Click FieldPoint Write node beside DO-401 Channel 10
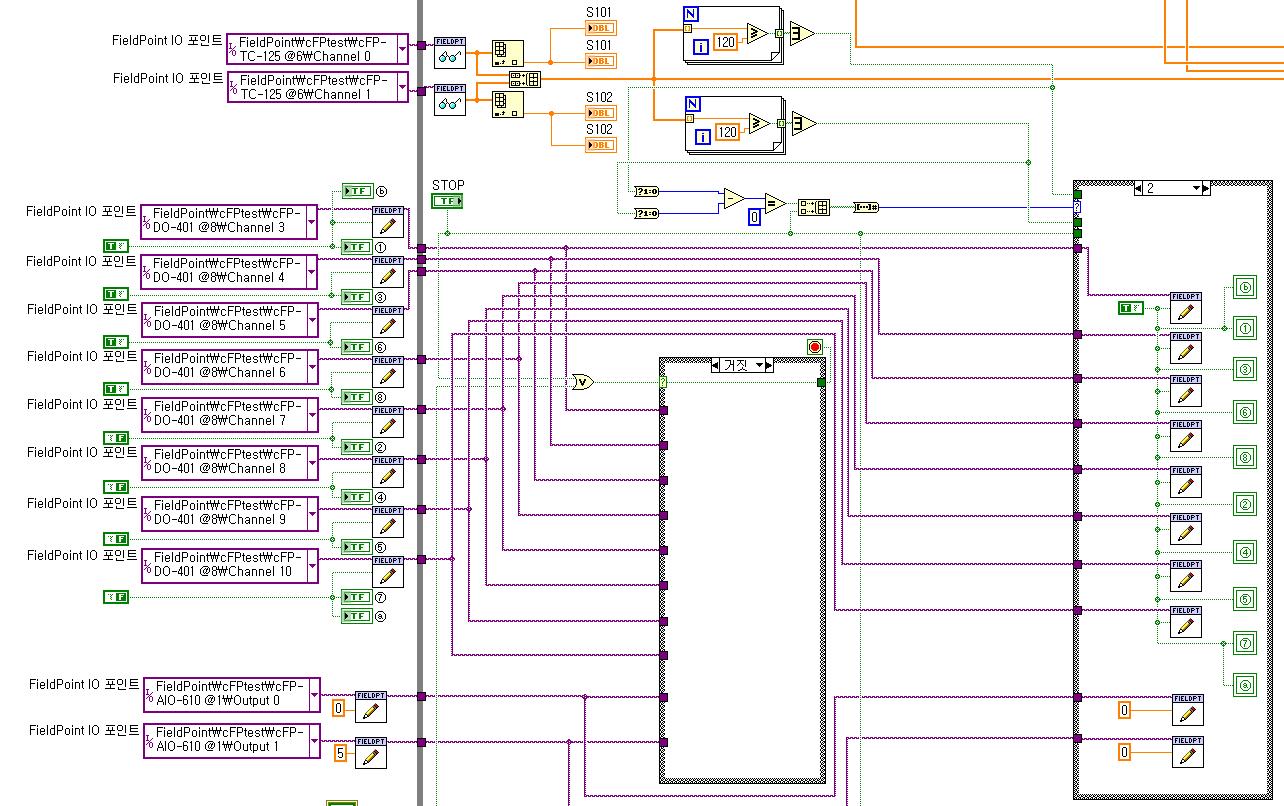 click(388, 572)
